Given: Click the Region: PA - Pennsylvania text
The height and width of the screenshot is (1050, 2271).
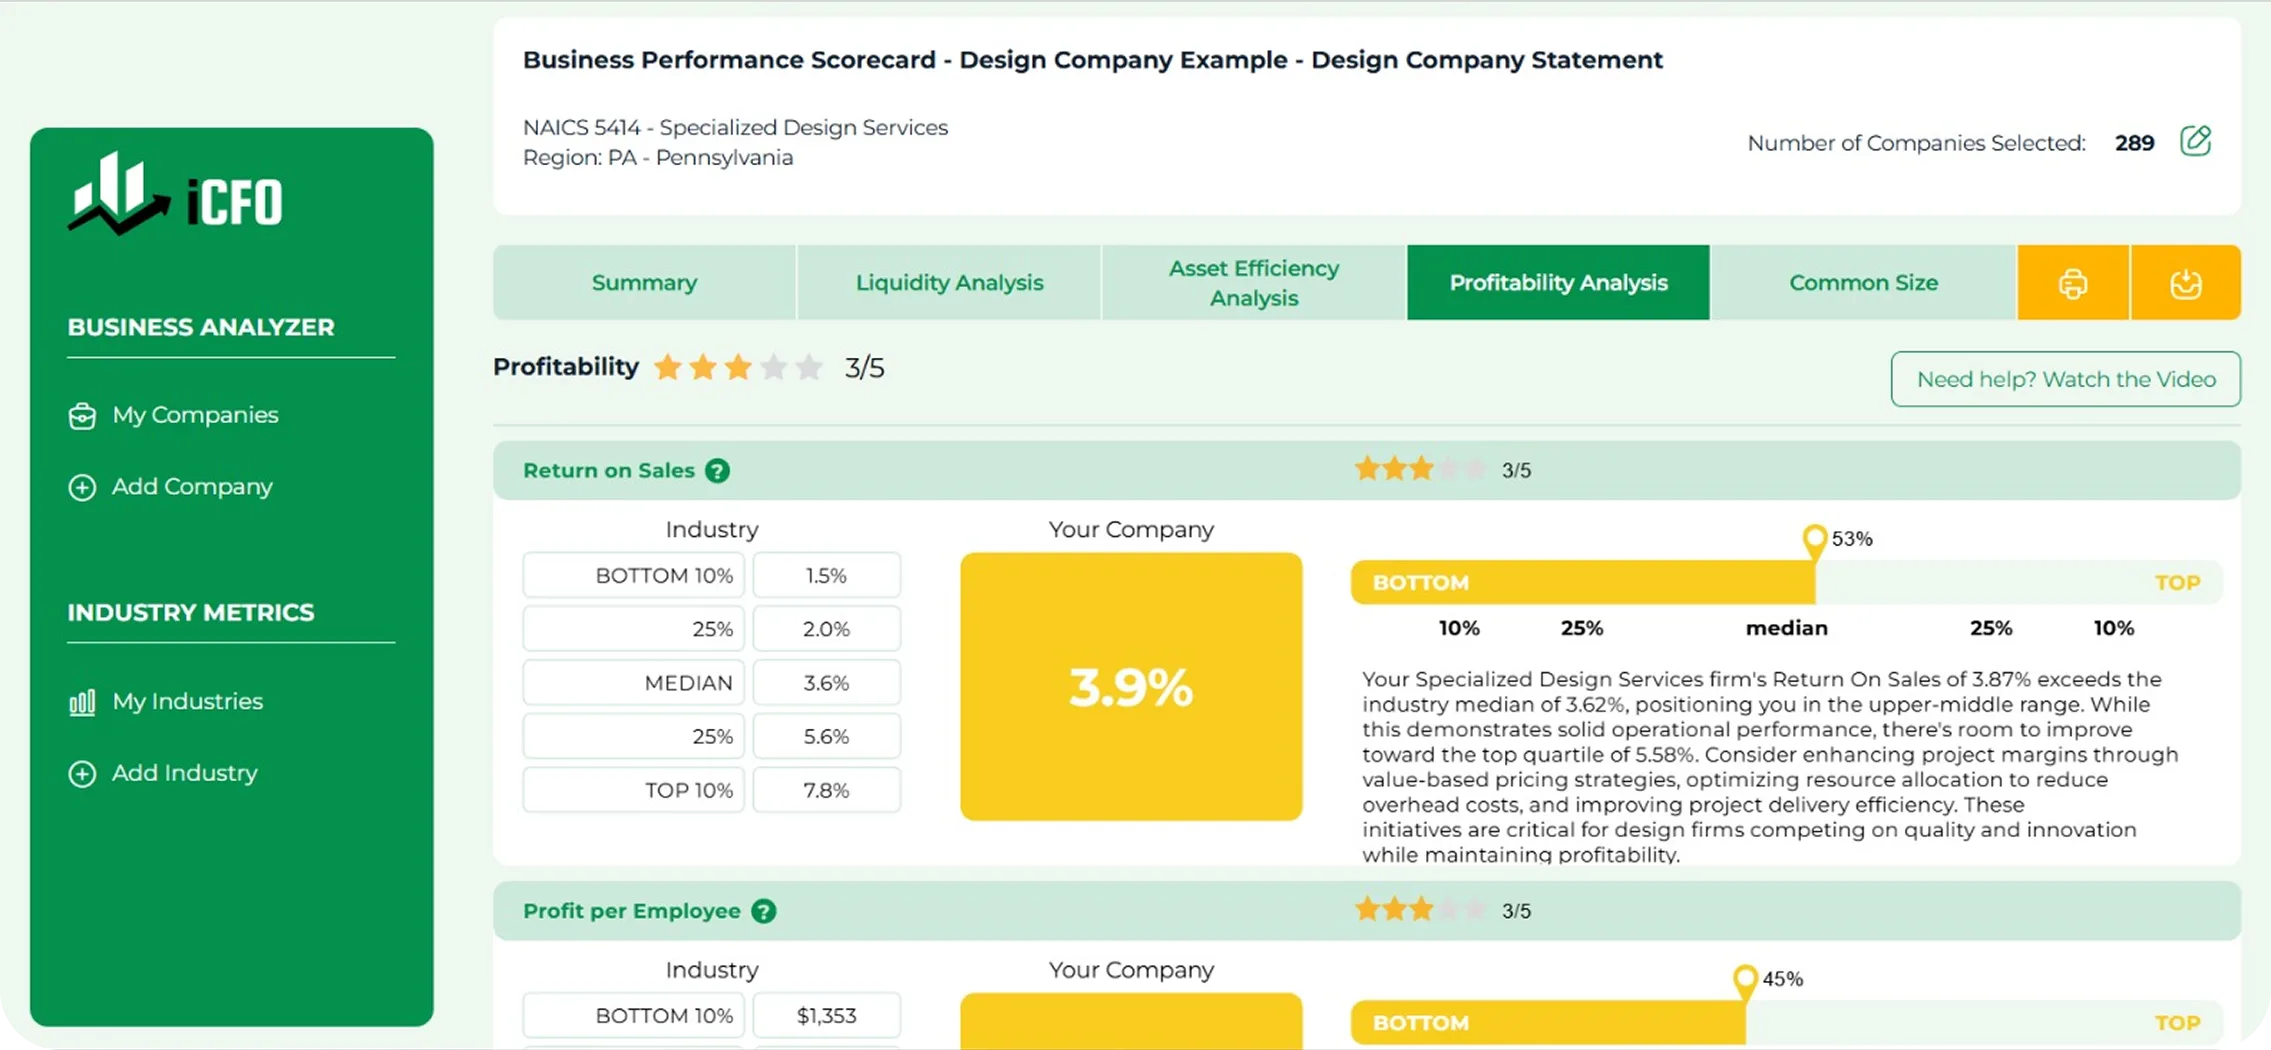Looking at the screenshot, I should (658, 158).
